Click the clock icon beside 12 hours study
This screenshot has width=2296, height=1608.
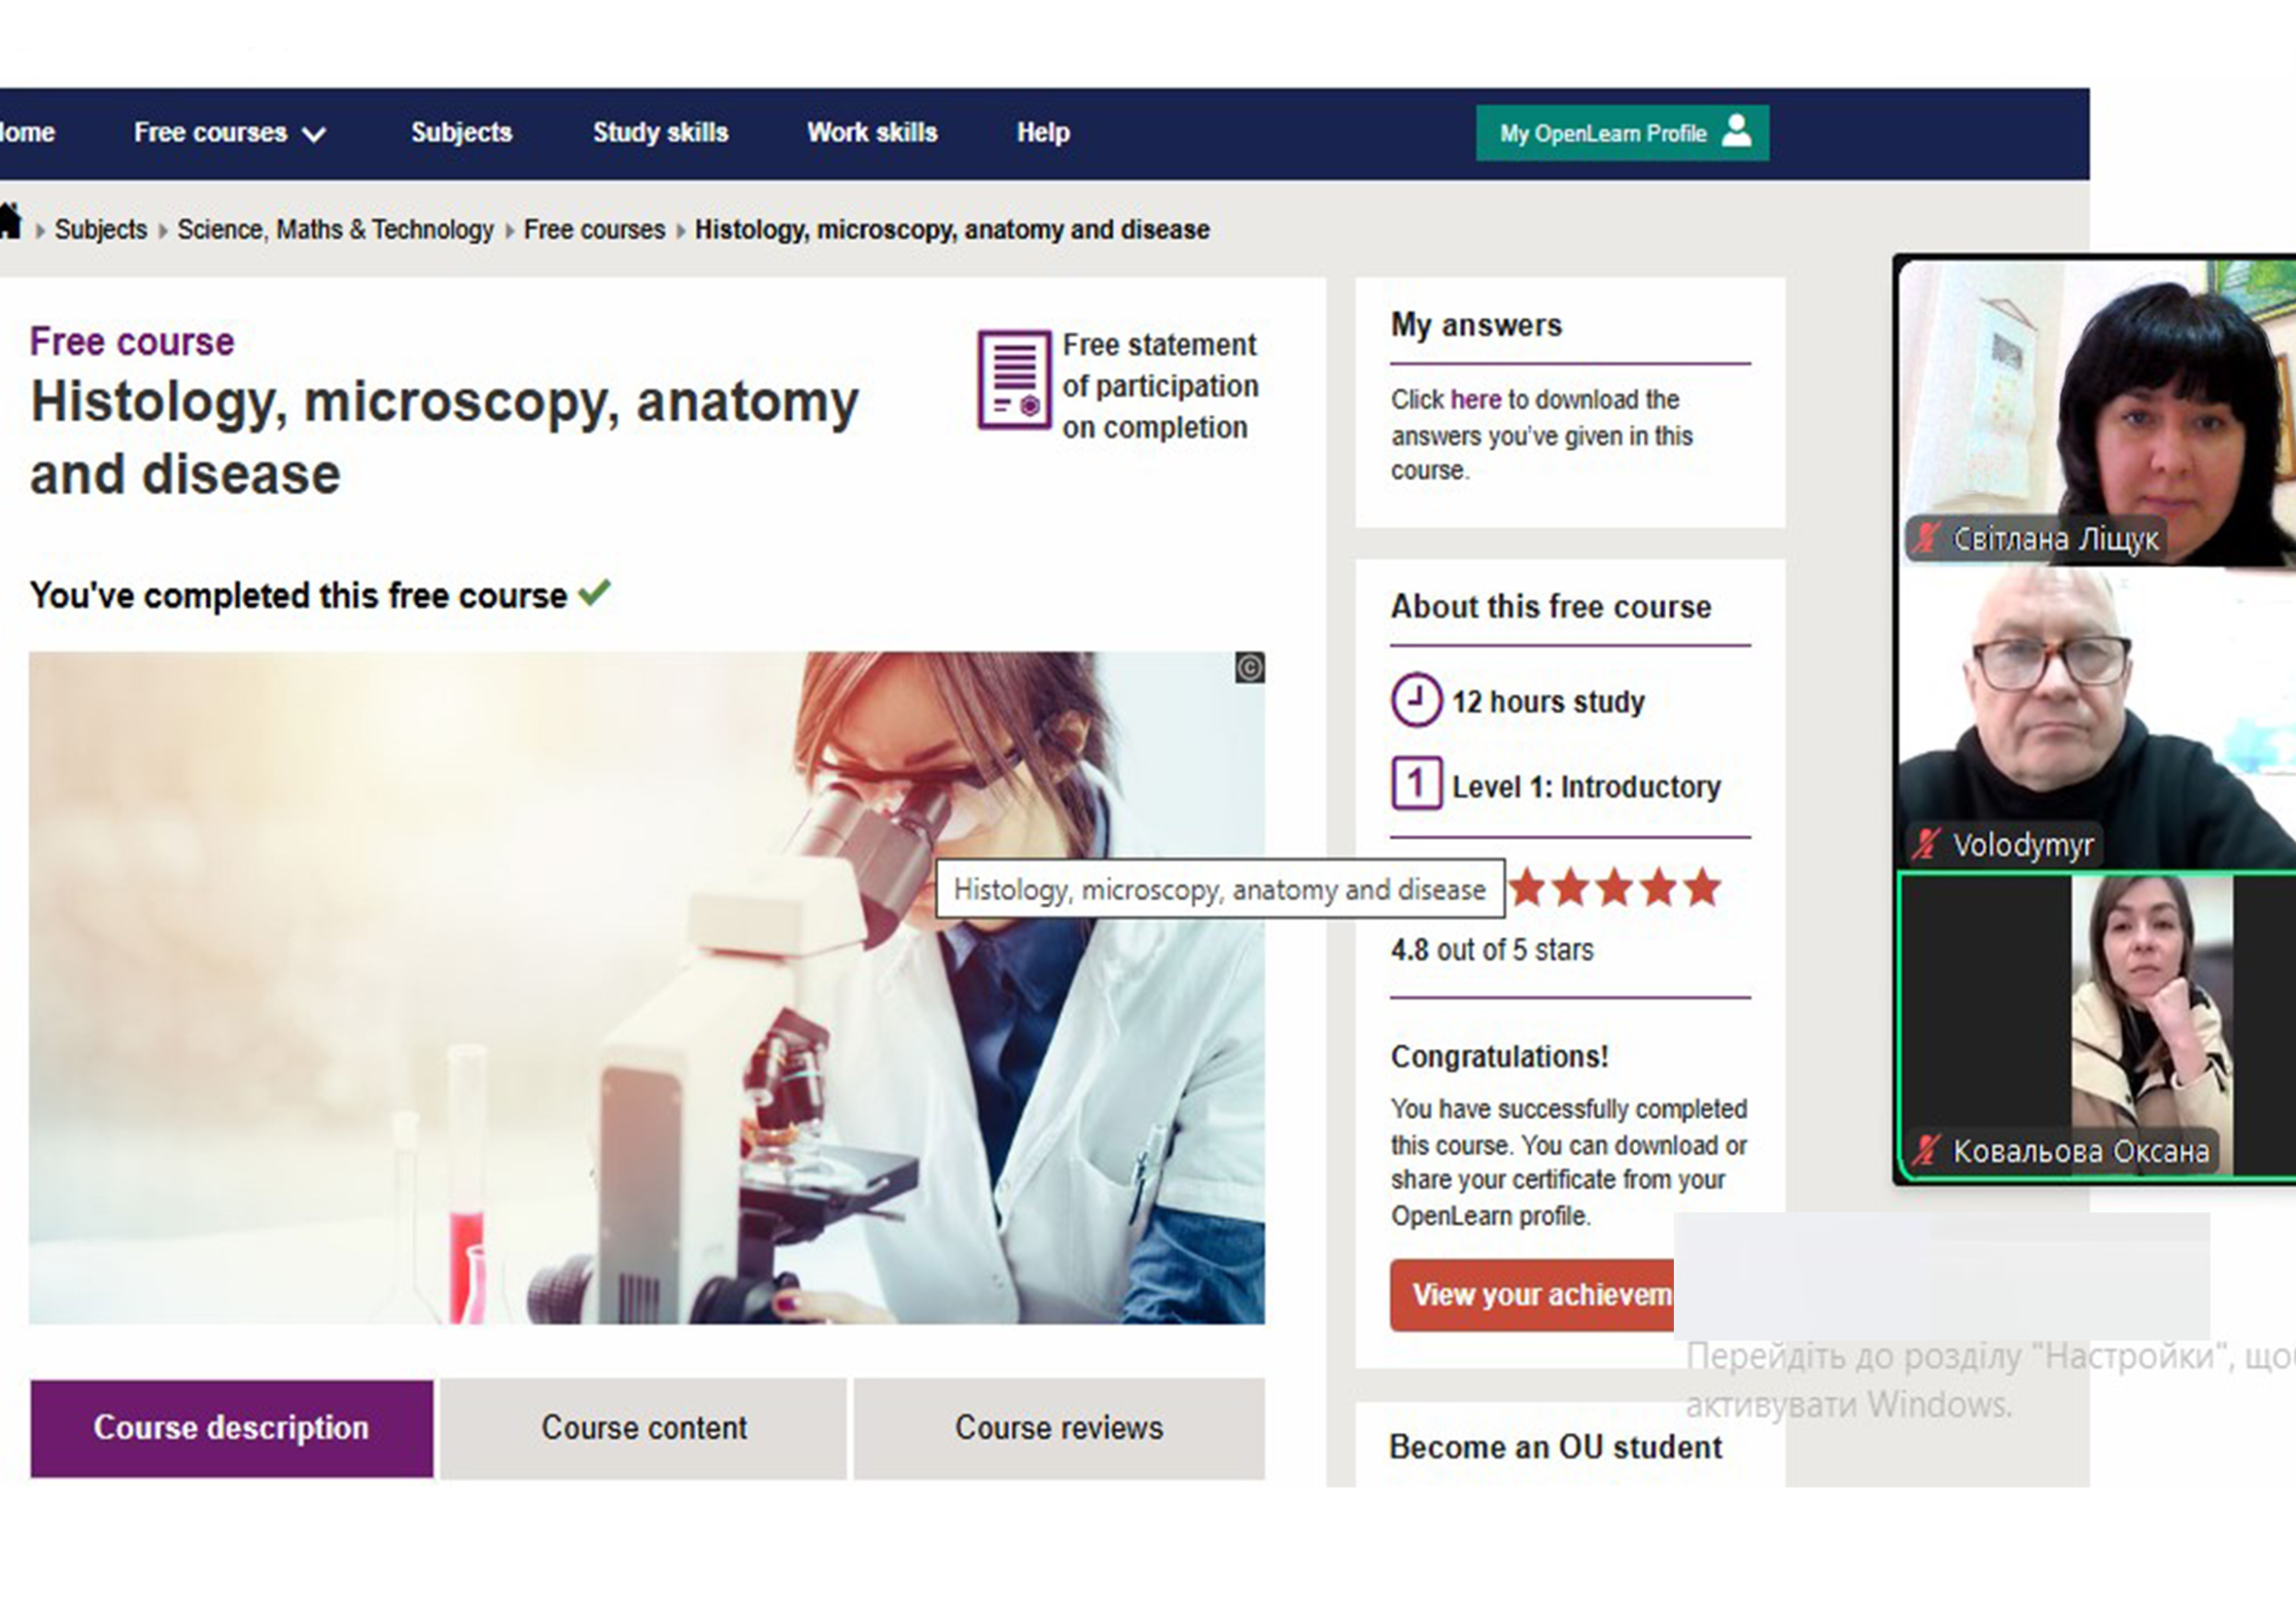click(x=1416, y=700)
